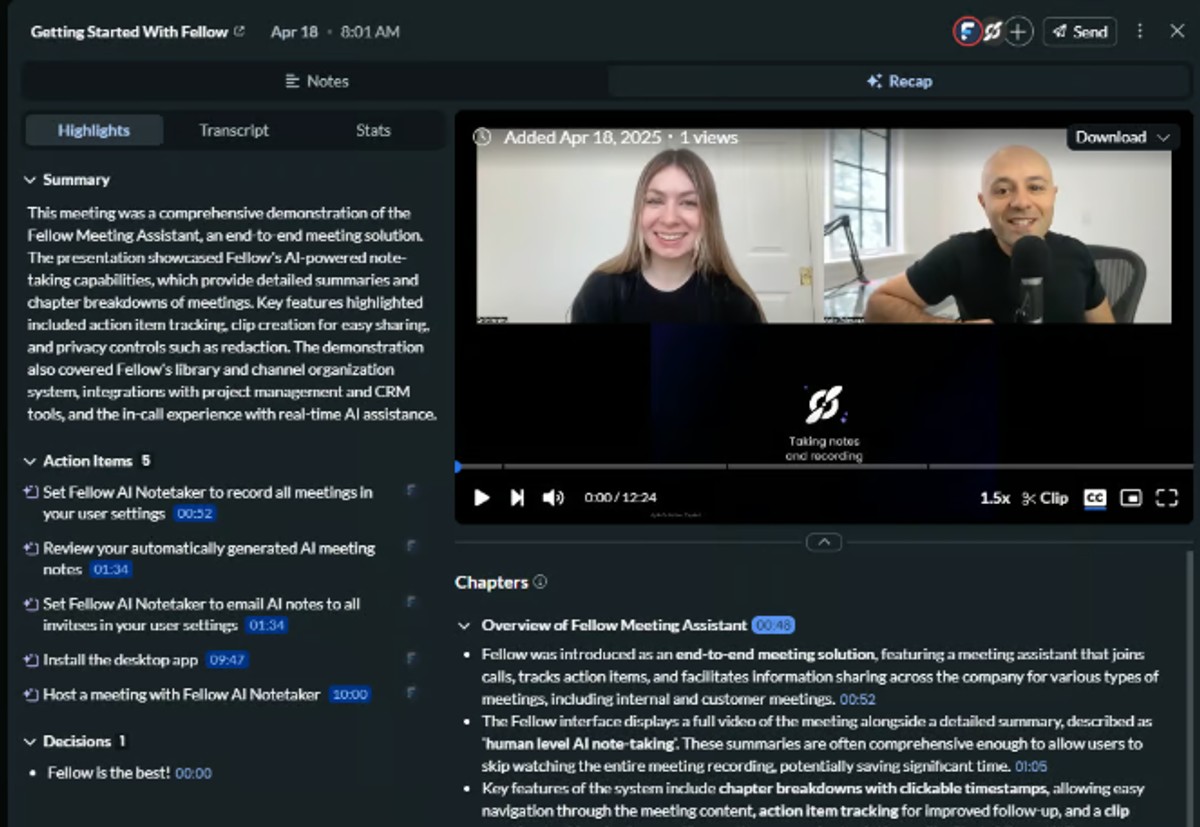
Task: Click the info icon next to Chapters
Action: pyautogui.click(x=540, y=582)
